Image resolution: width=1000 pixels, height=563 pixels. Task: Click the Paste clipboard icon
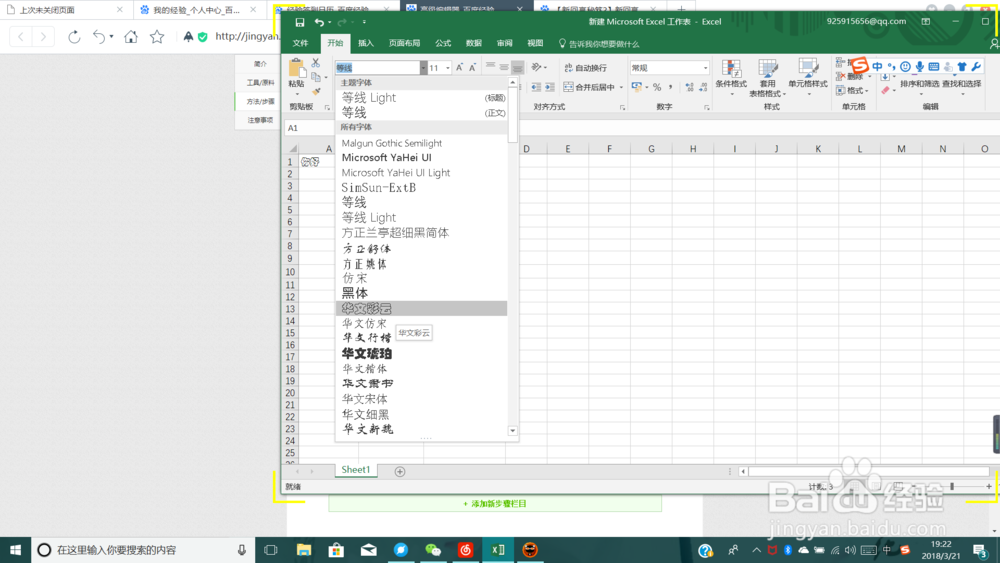pos(297,68)
